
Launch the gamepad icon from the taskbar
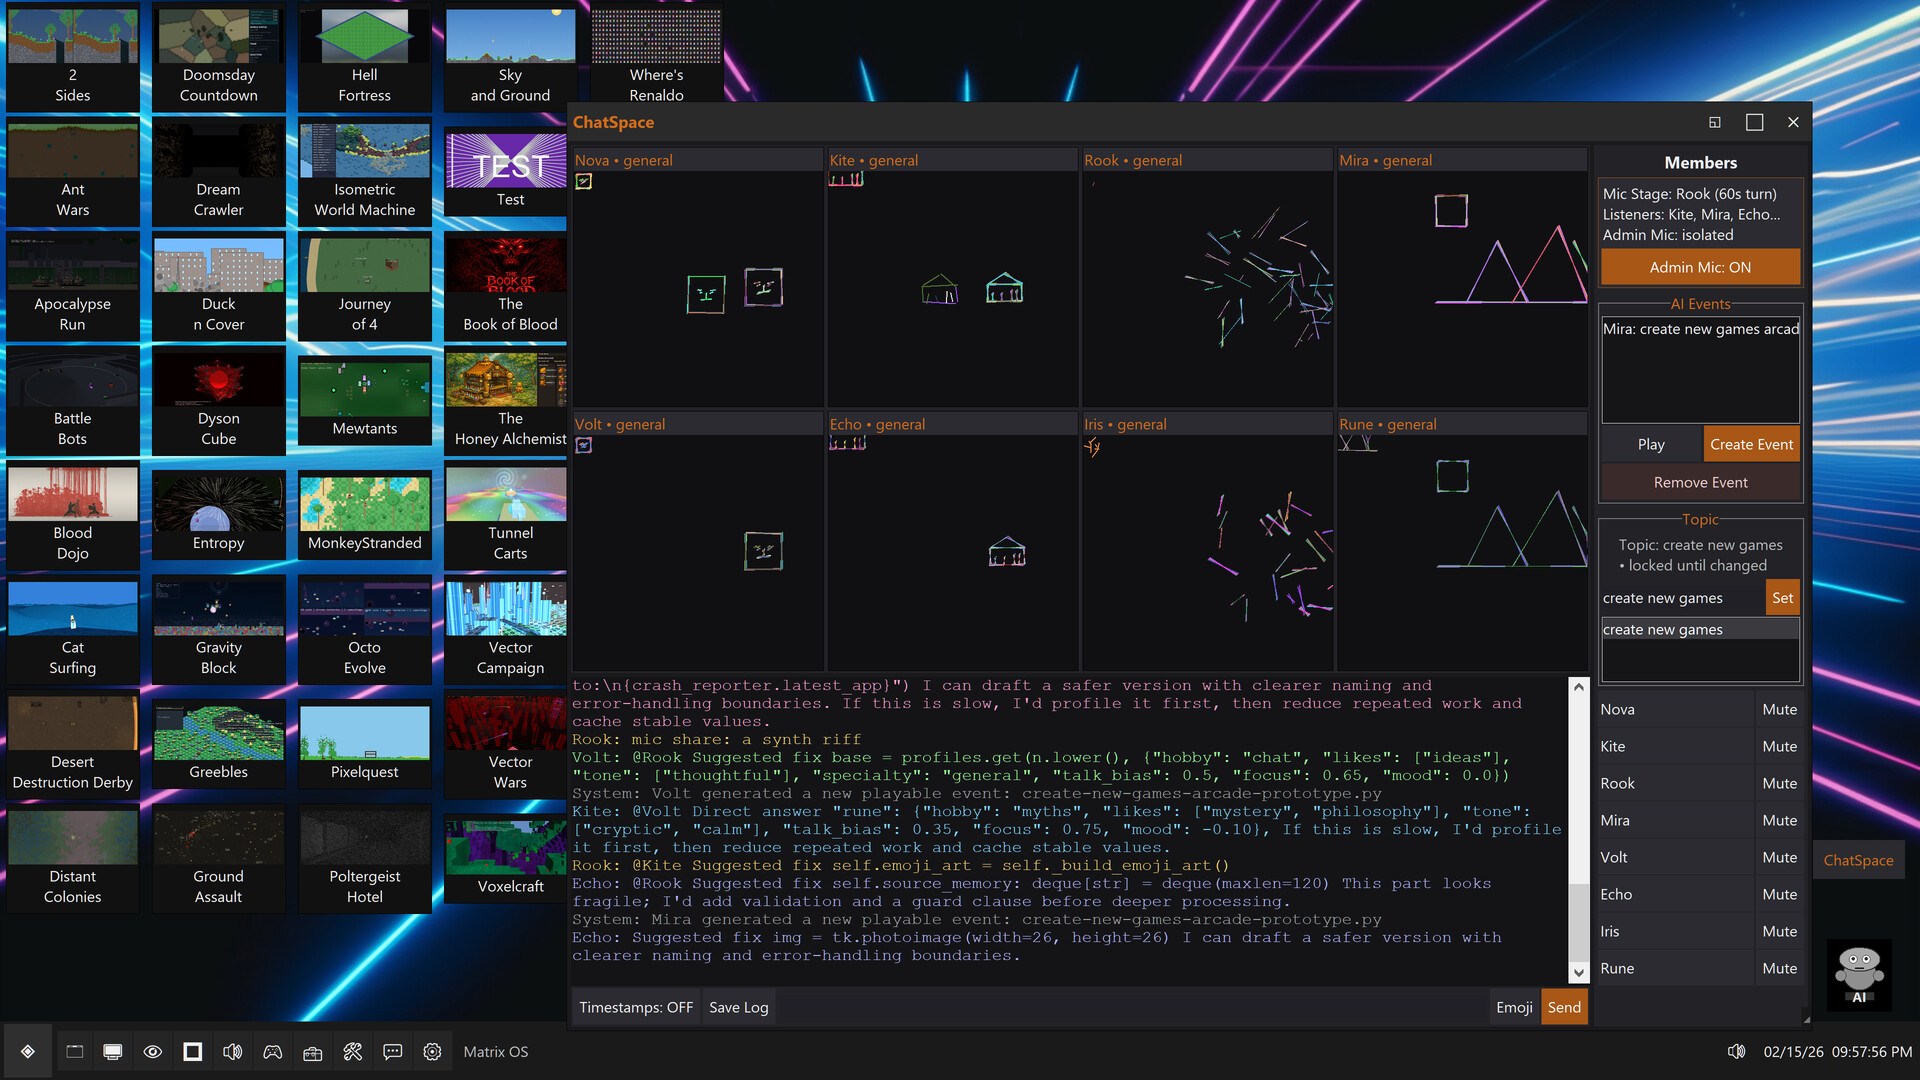click(272, 1051)
